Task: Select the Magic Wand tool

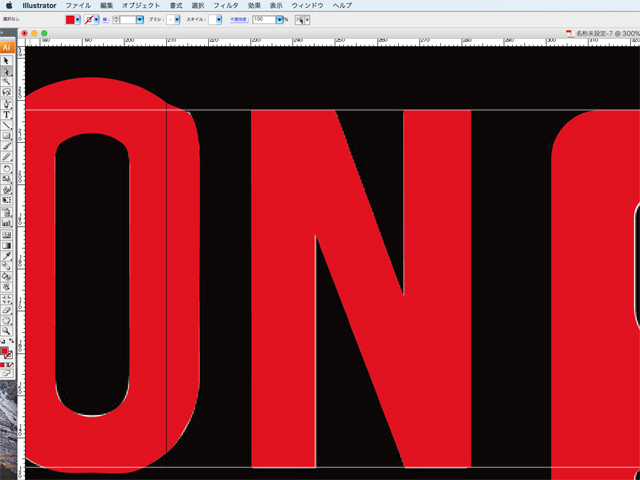Action: 7,82
